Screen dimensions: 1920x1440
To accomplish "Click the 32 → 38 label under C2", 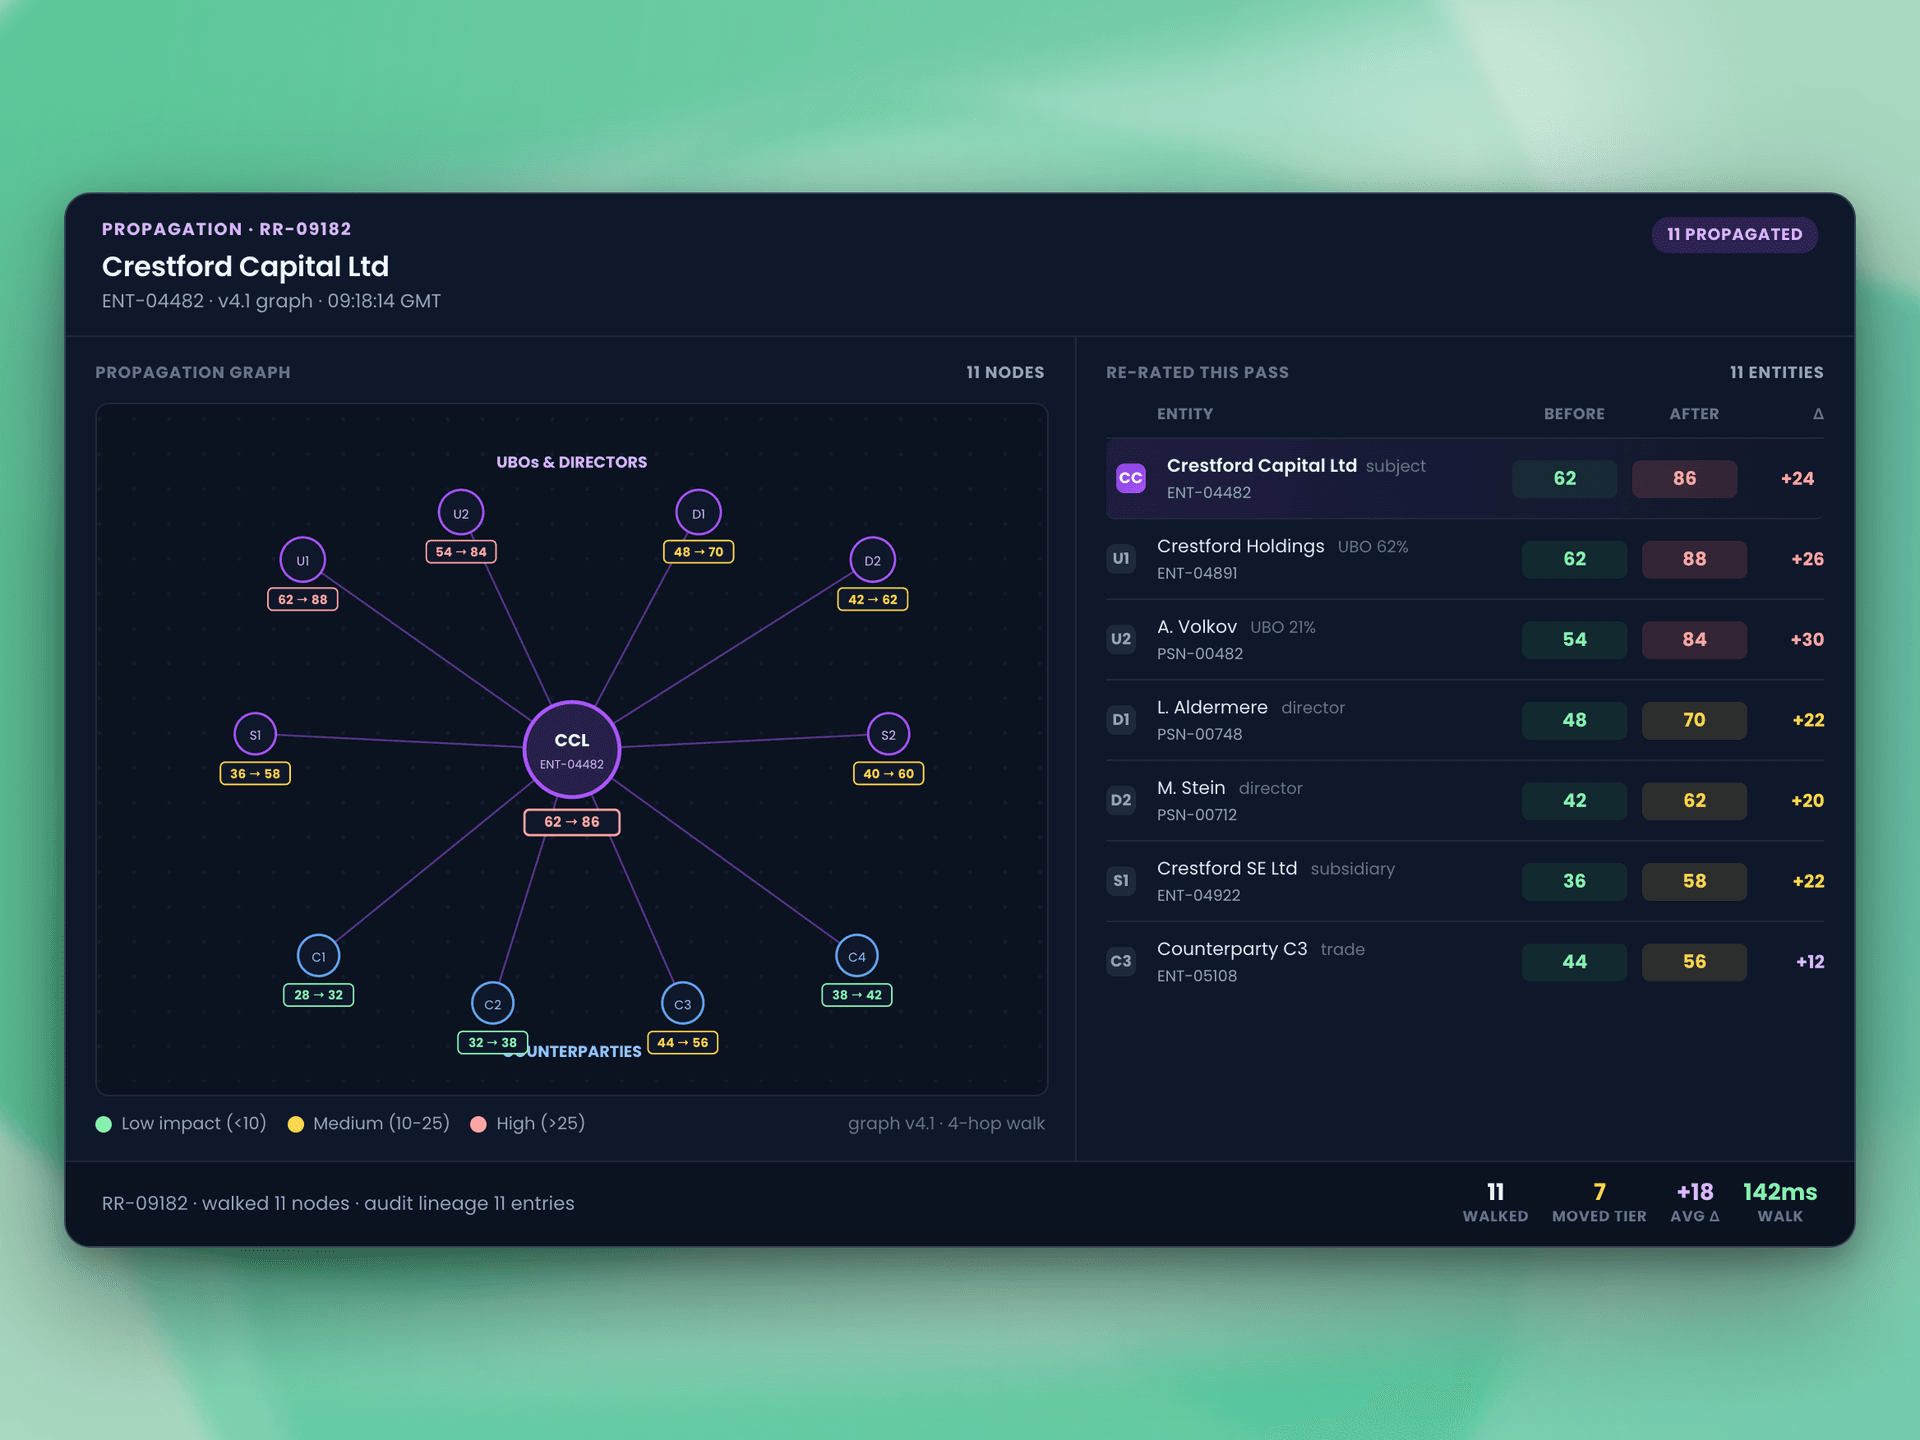I will (x=492, y=1042).
